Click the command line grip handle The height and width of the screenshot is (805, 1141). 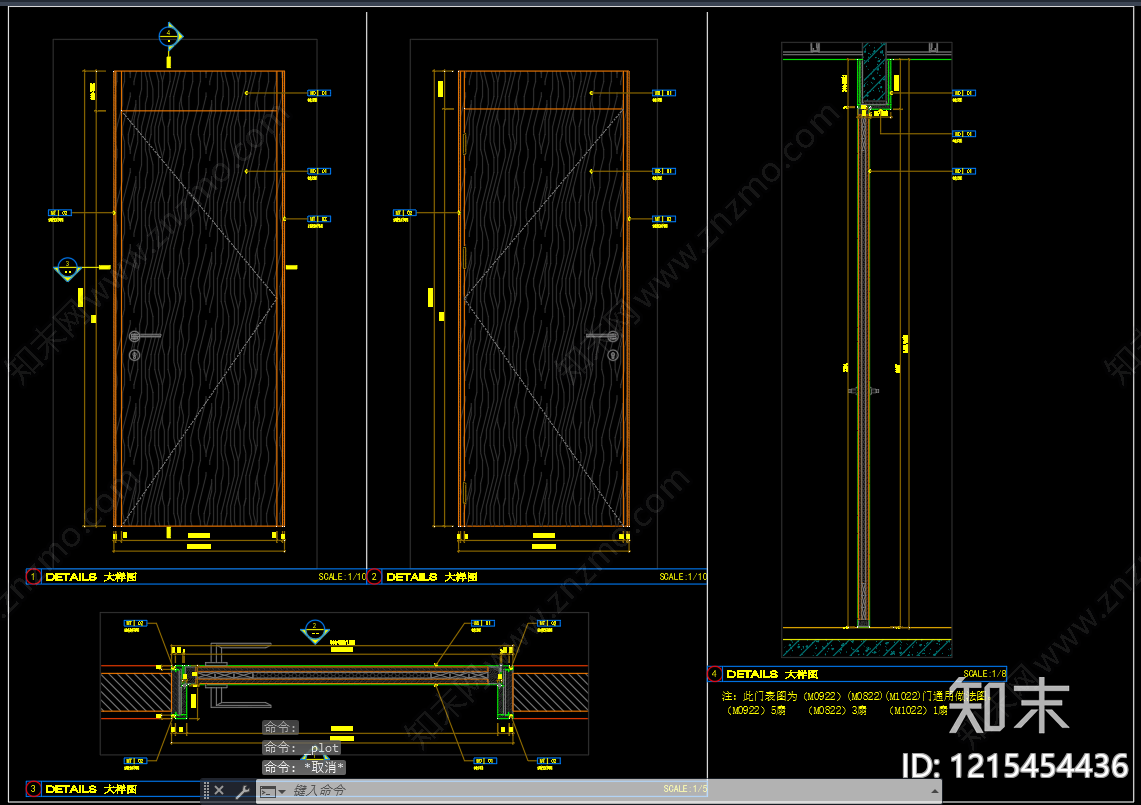pos(206,790)
